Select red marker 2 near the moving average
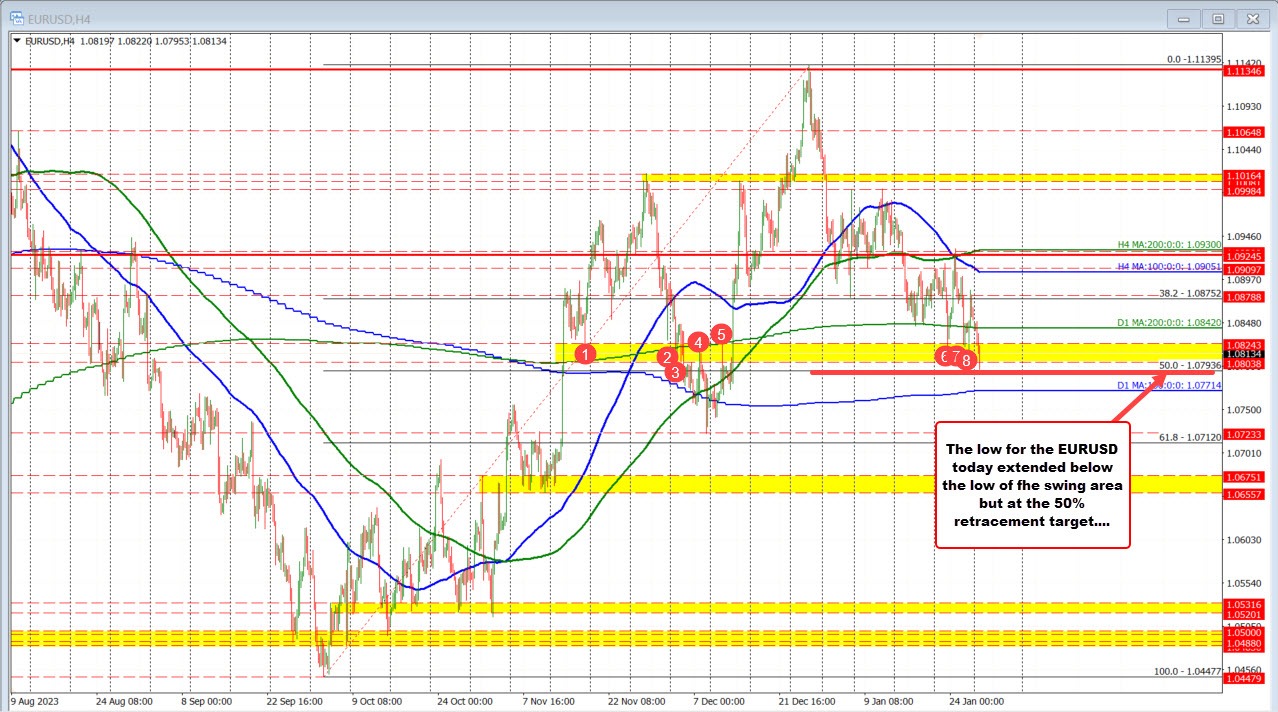 click(x=667, y=356)
